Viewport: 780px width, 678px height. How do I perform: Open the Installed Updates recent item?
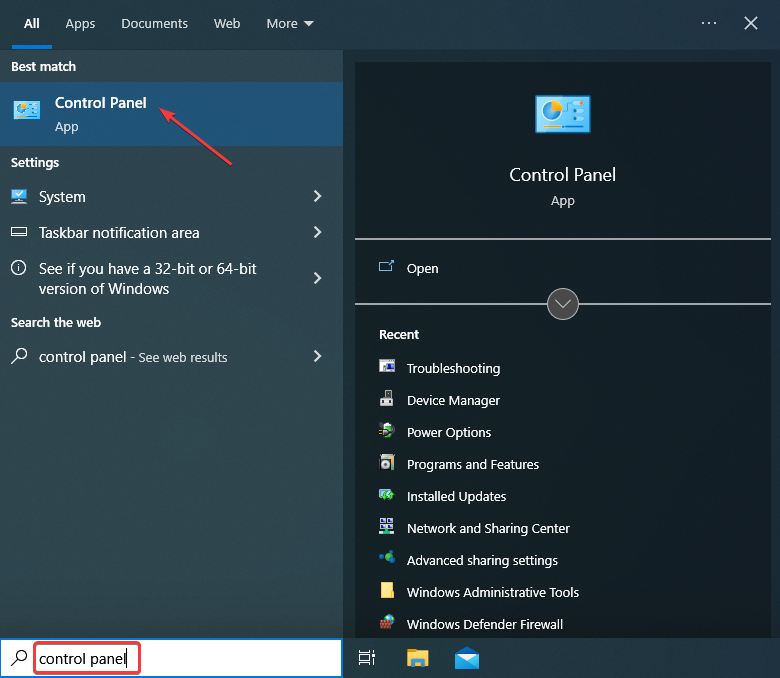456,496
